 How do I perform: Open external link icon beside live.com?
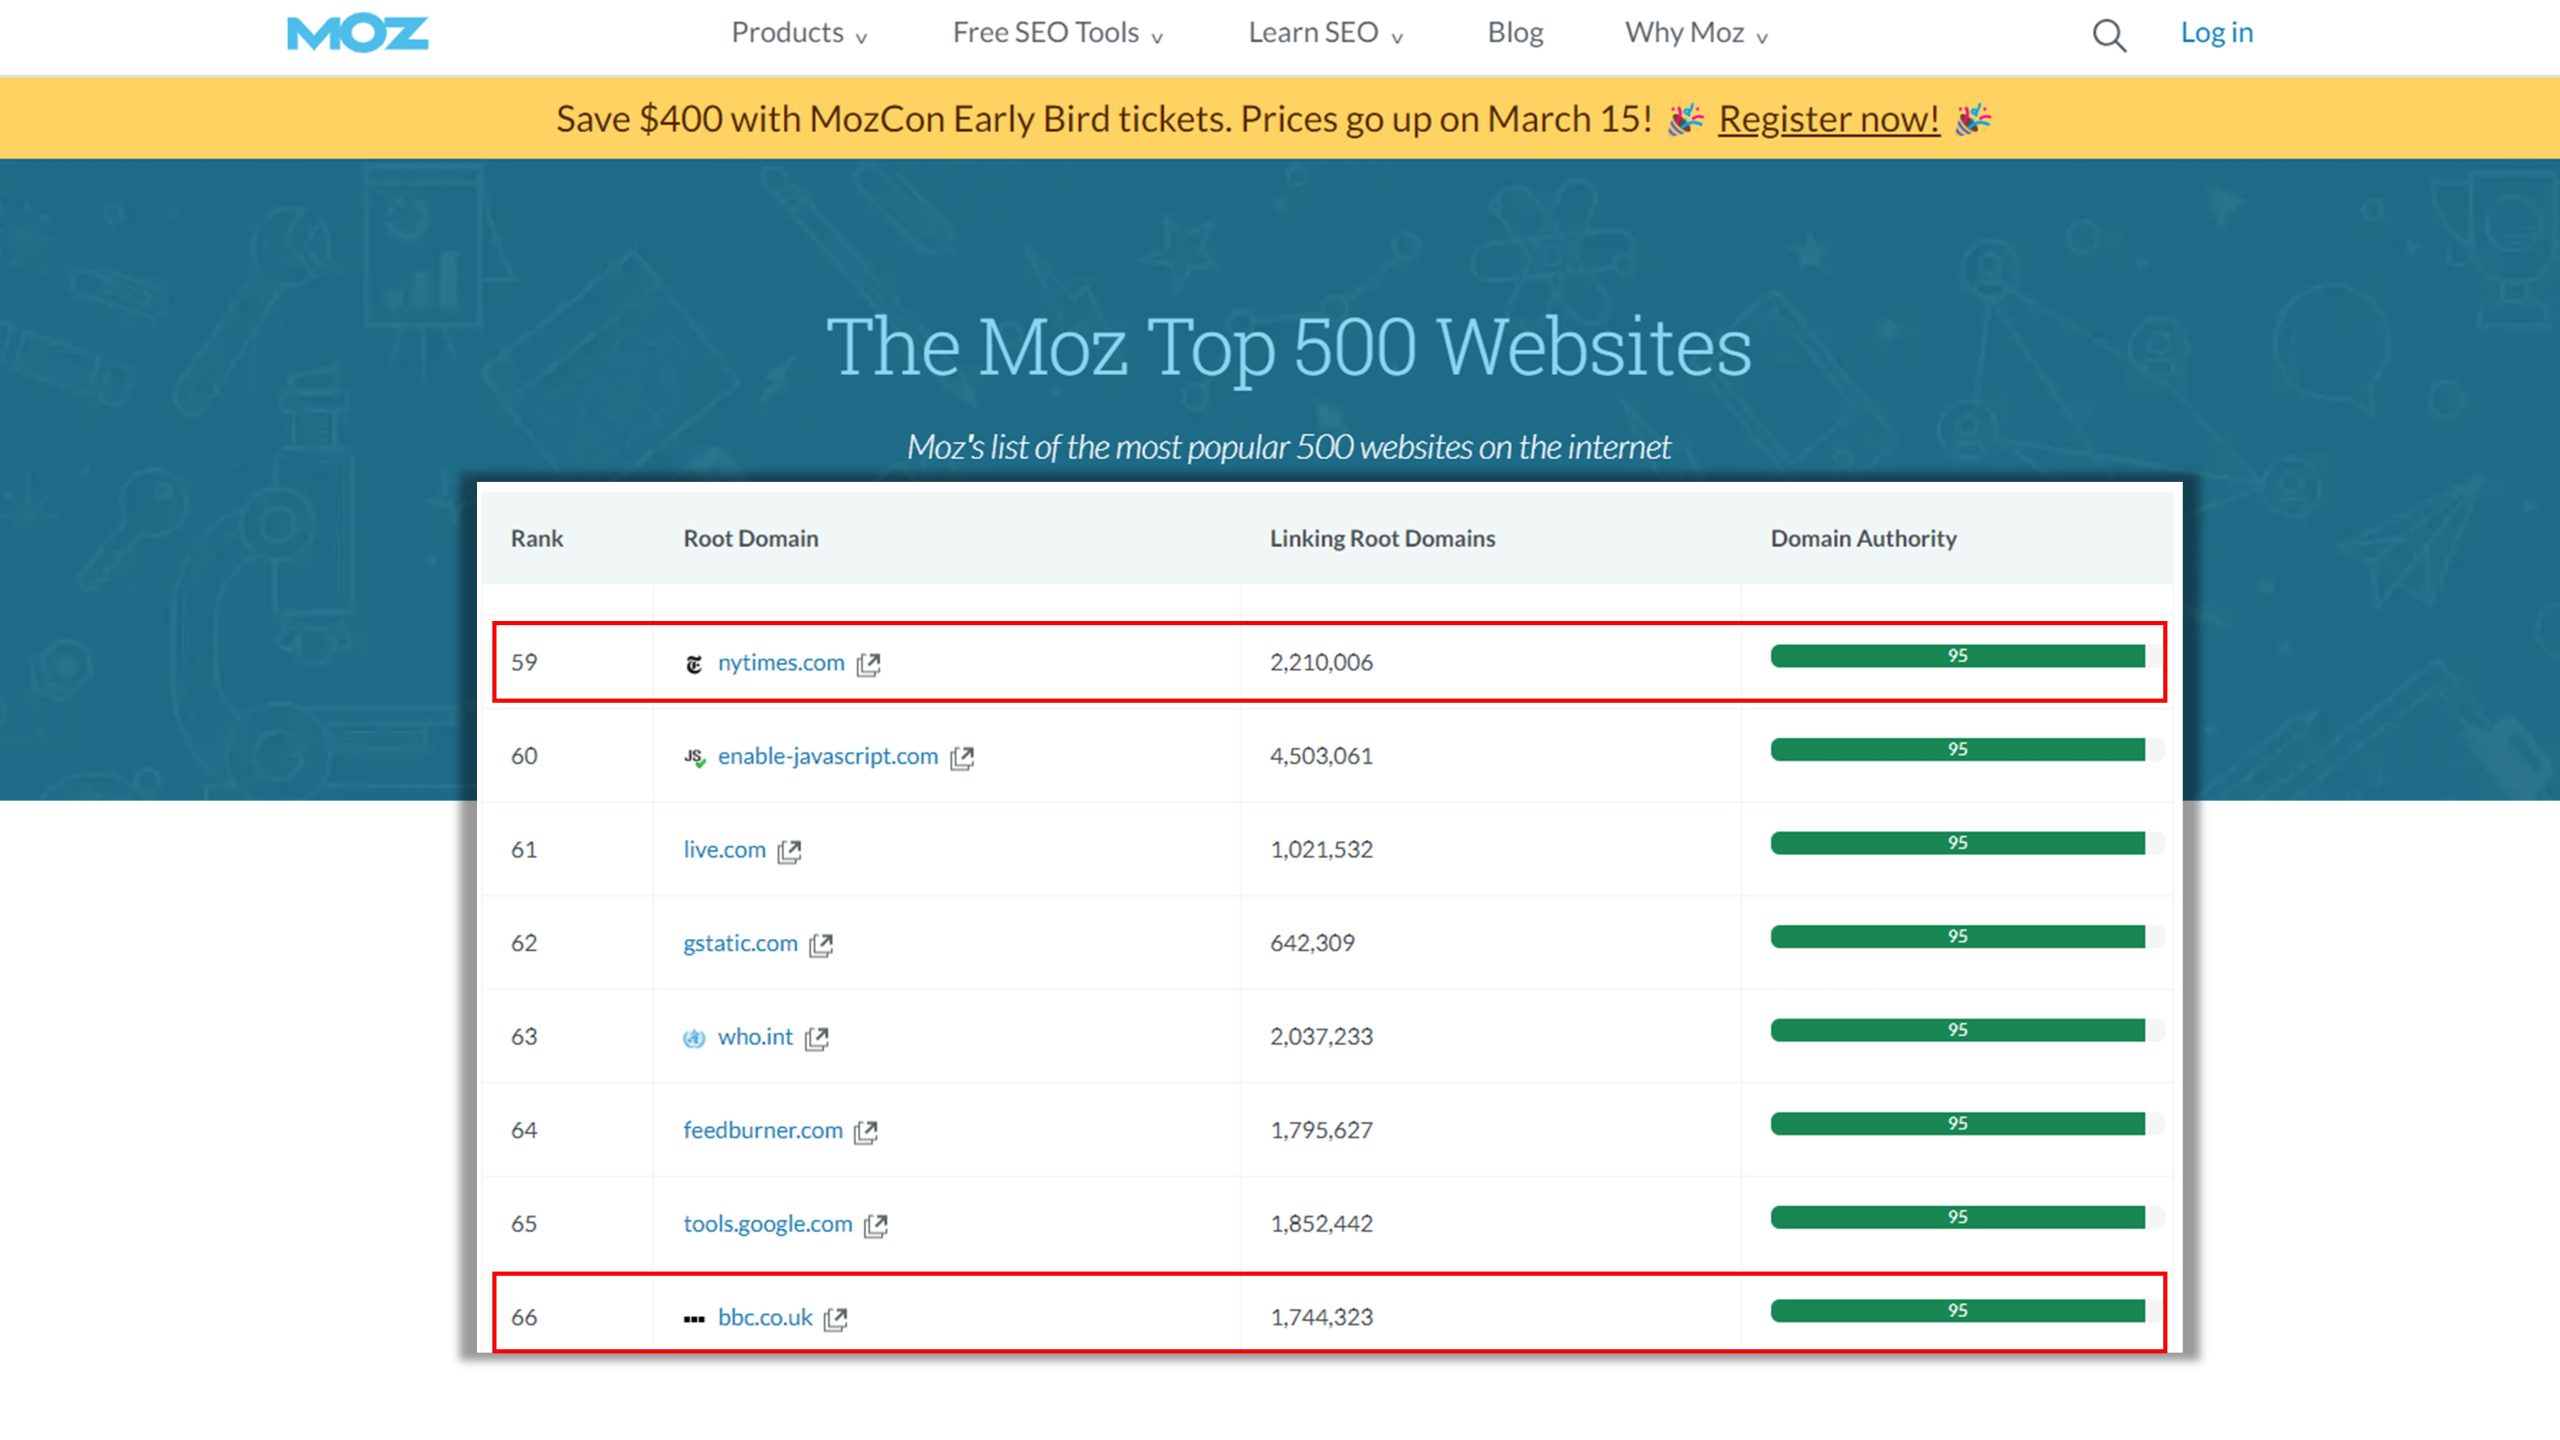(x=789, y=851)
